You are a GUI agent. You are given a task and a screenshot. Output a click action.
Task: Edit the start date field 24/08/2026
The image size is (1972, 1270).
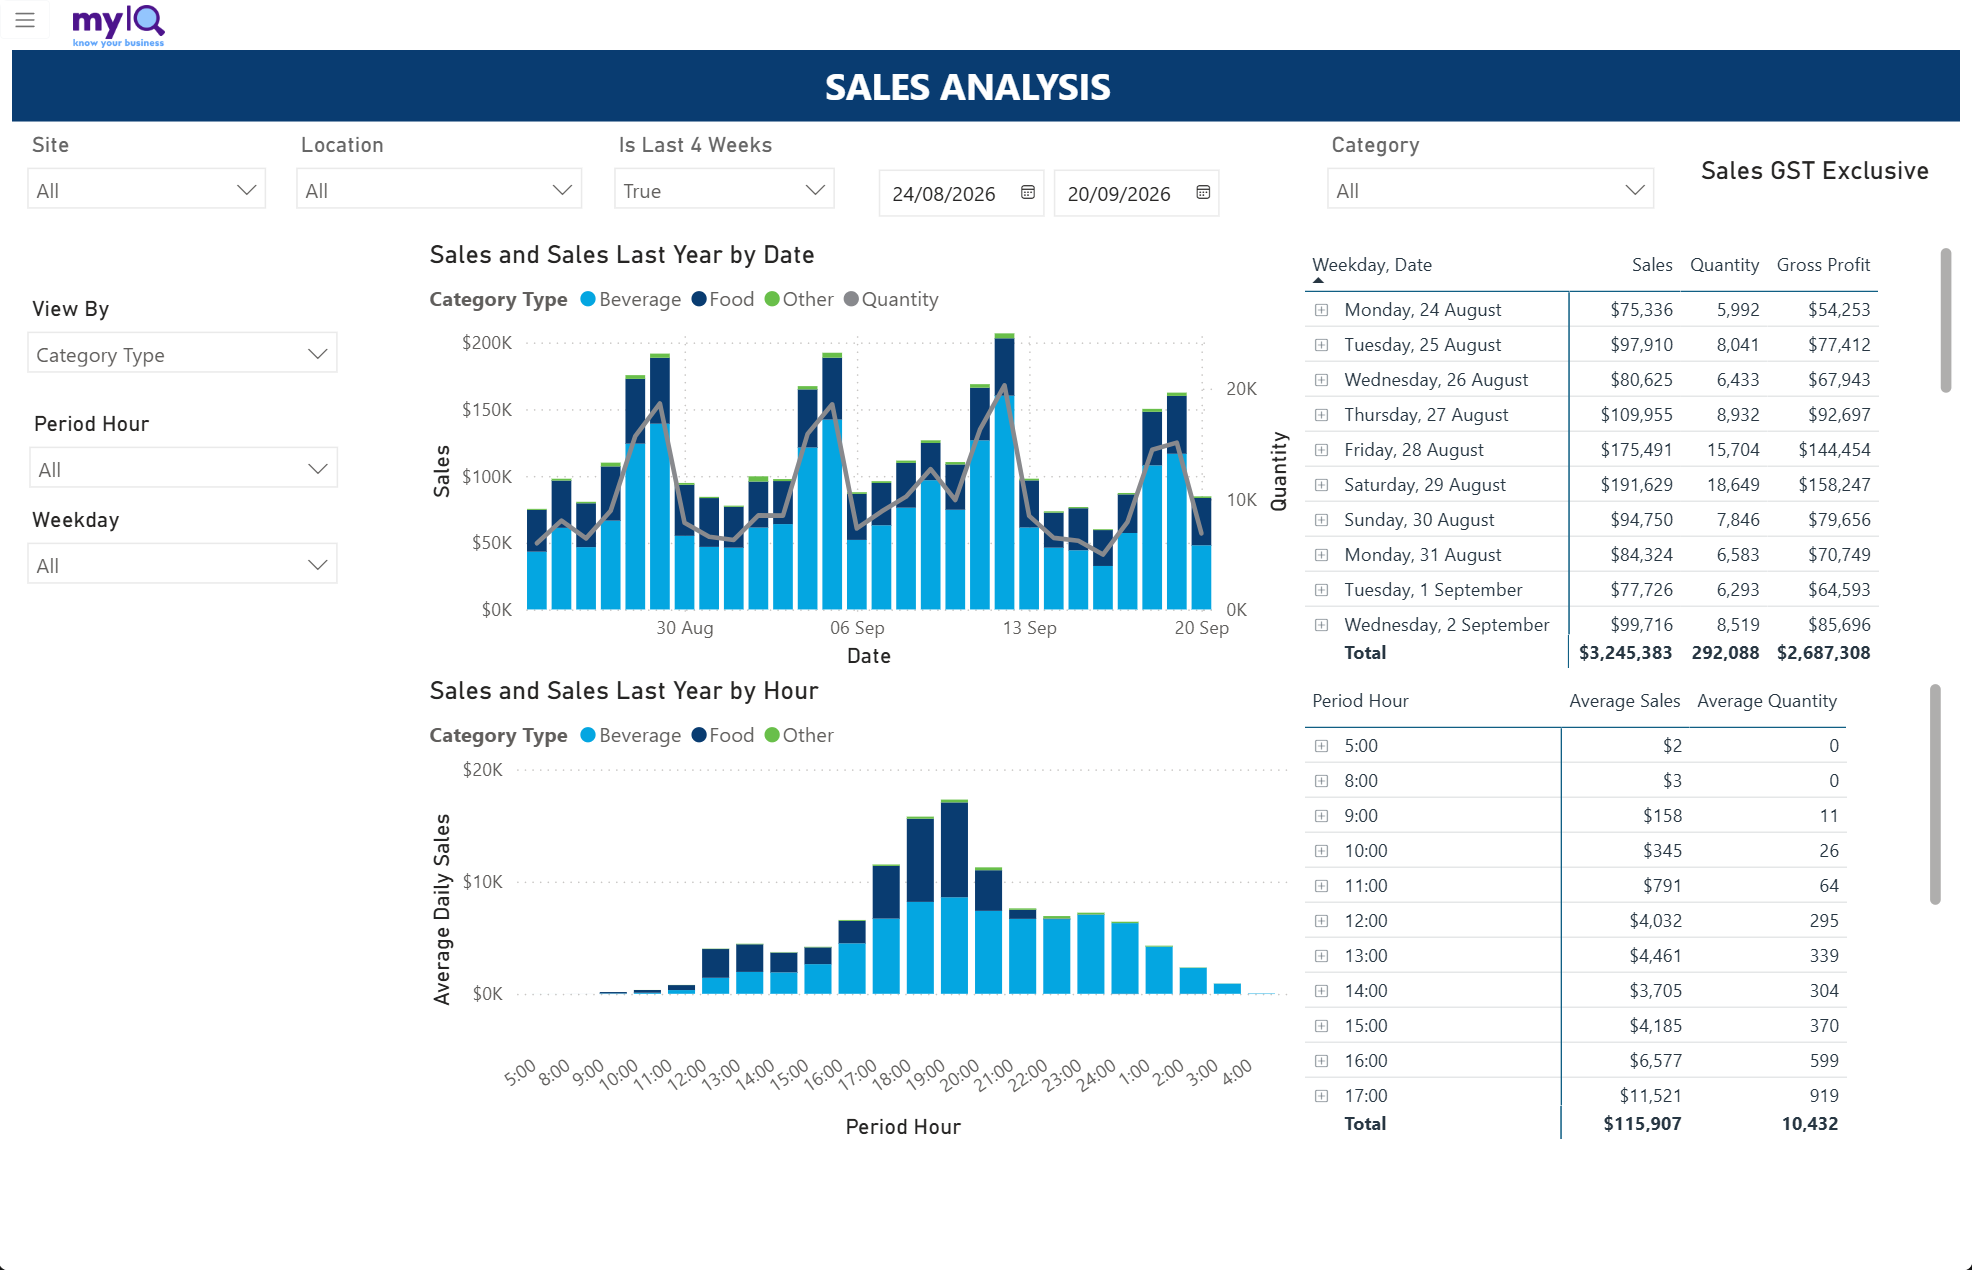[x=944, y=193]
